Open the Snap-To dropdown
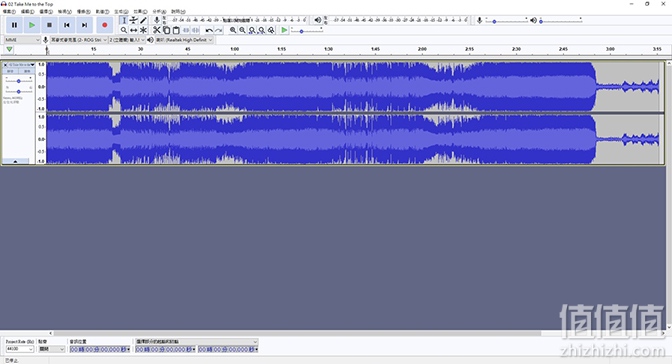 (51, 349)
